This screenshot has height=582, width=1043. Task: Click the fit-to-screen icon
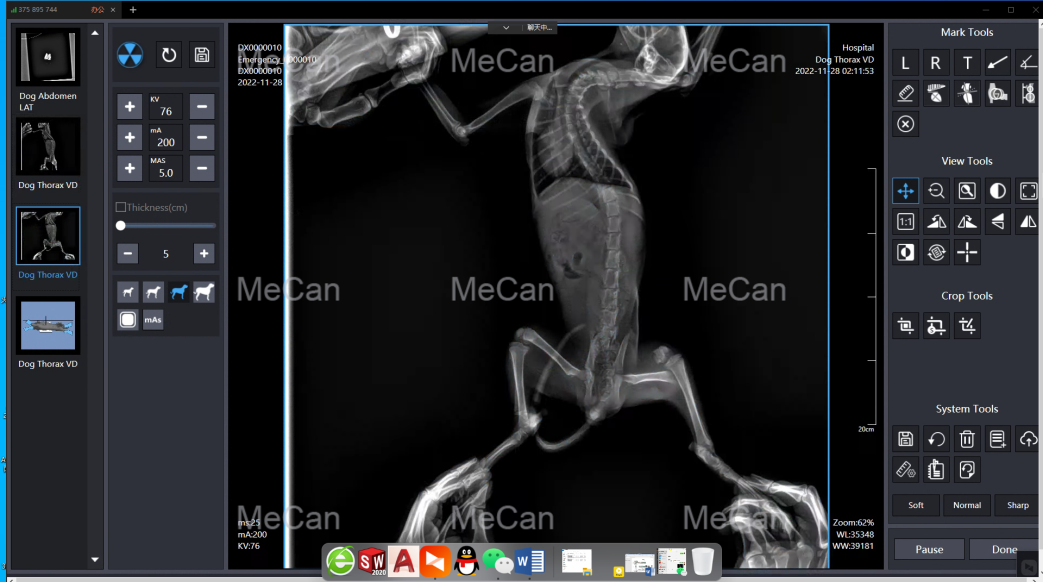(x=1028, y=192)
